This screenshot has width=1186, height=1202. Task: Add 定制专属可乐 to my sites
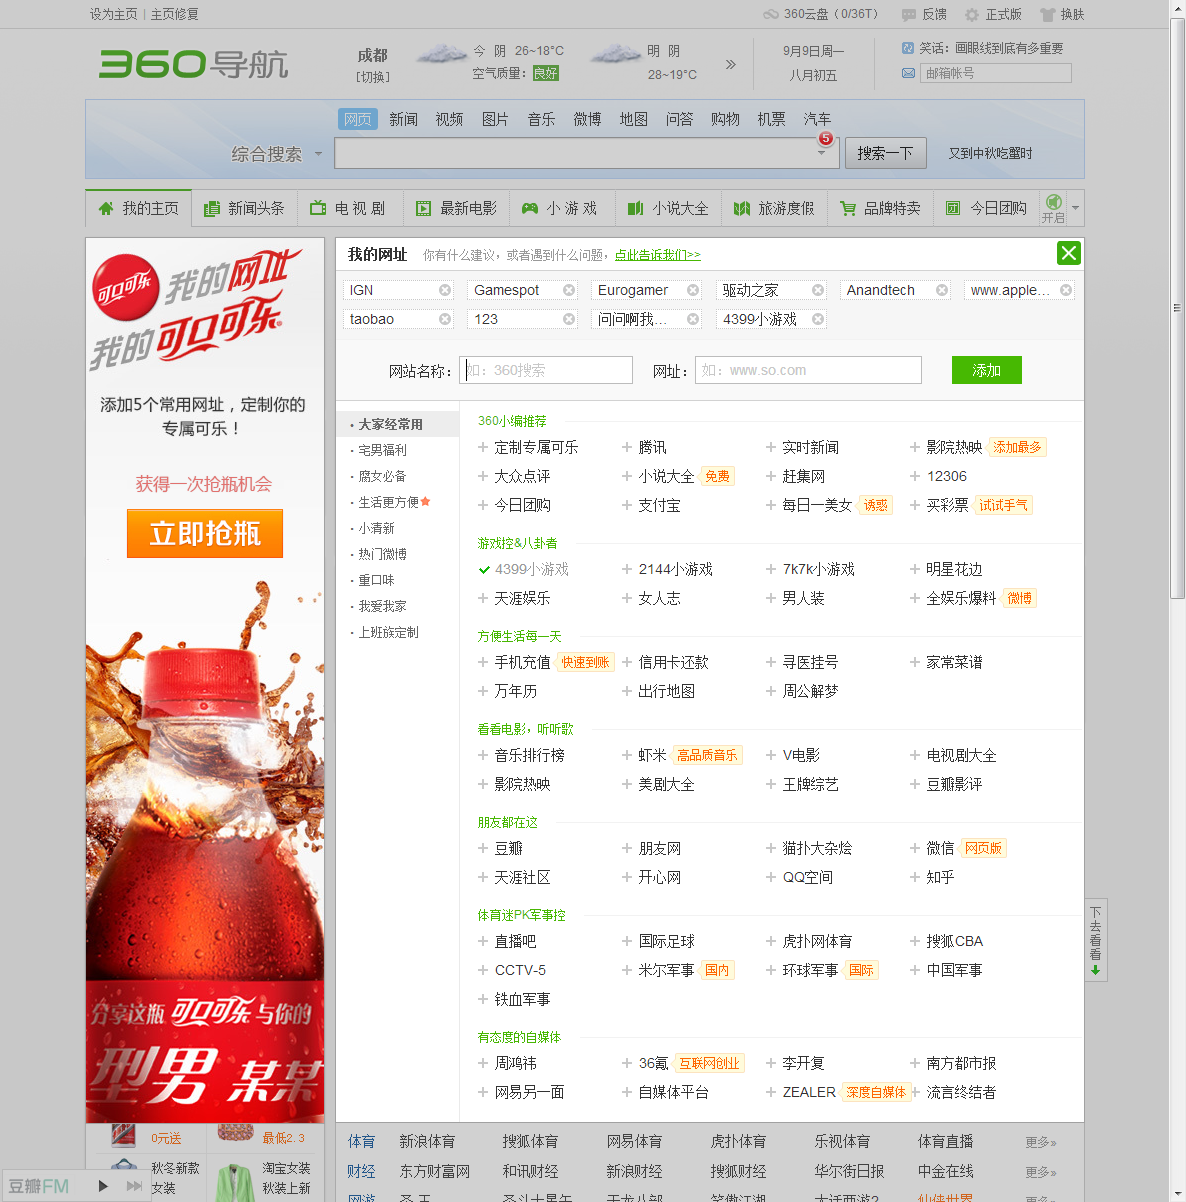pyautogui.click(x=483, y=448)
